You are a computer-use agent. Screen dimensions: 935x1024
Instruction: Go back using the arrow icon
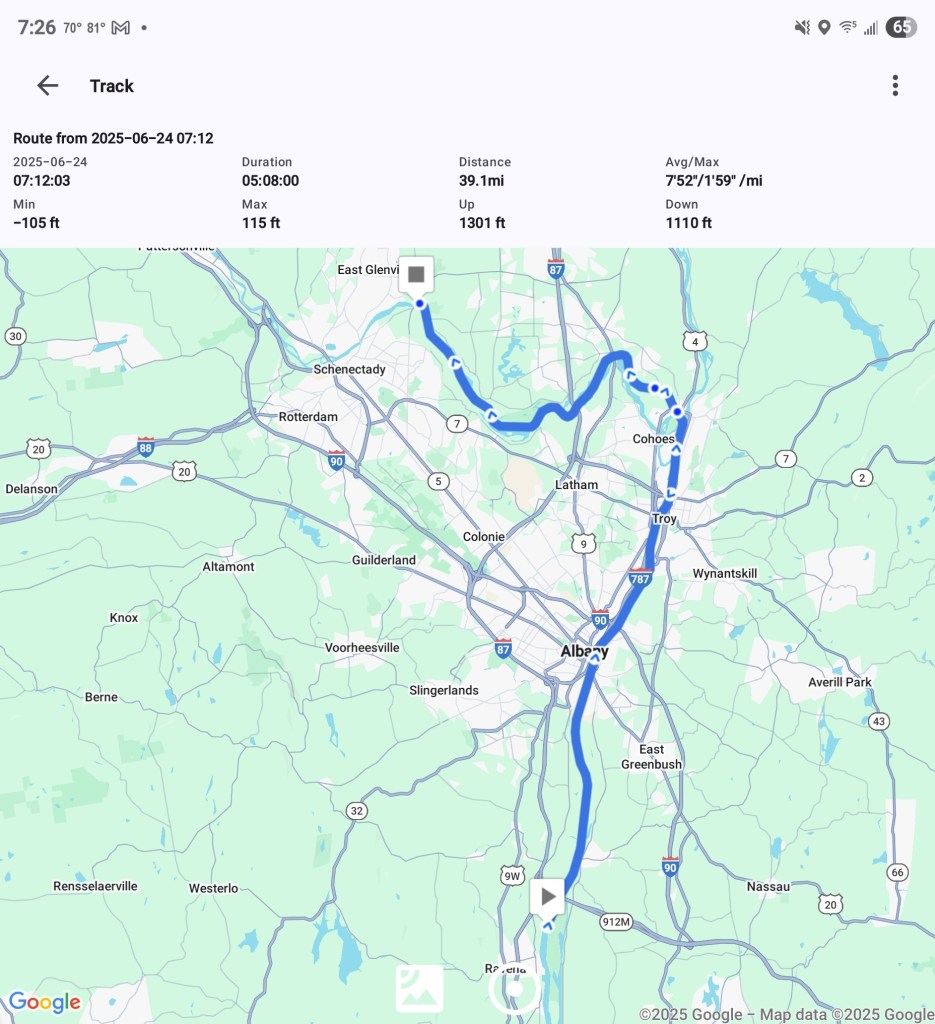click(47, 86)
